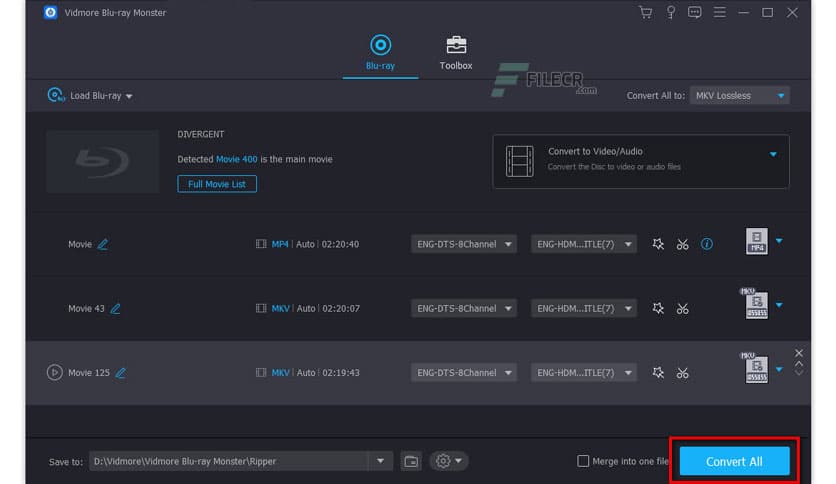Click the MKV Lossless format icon for Movie 43

click(x=755, y=304)
